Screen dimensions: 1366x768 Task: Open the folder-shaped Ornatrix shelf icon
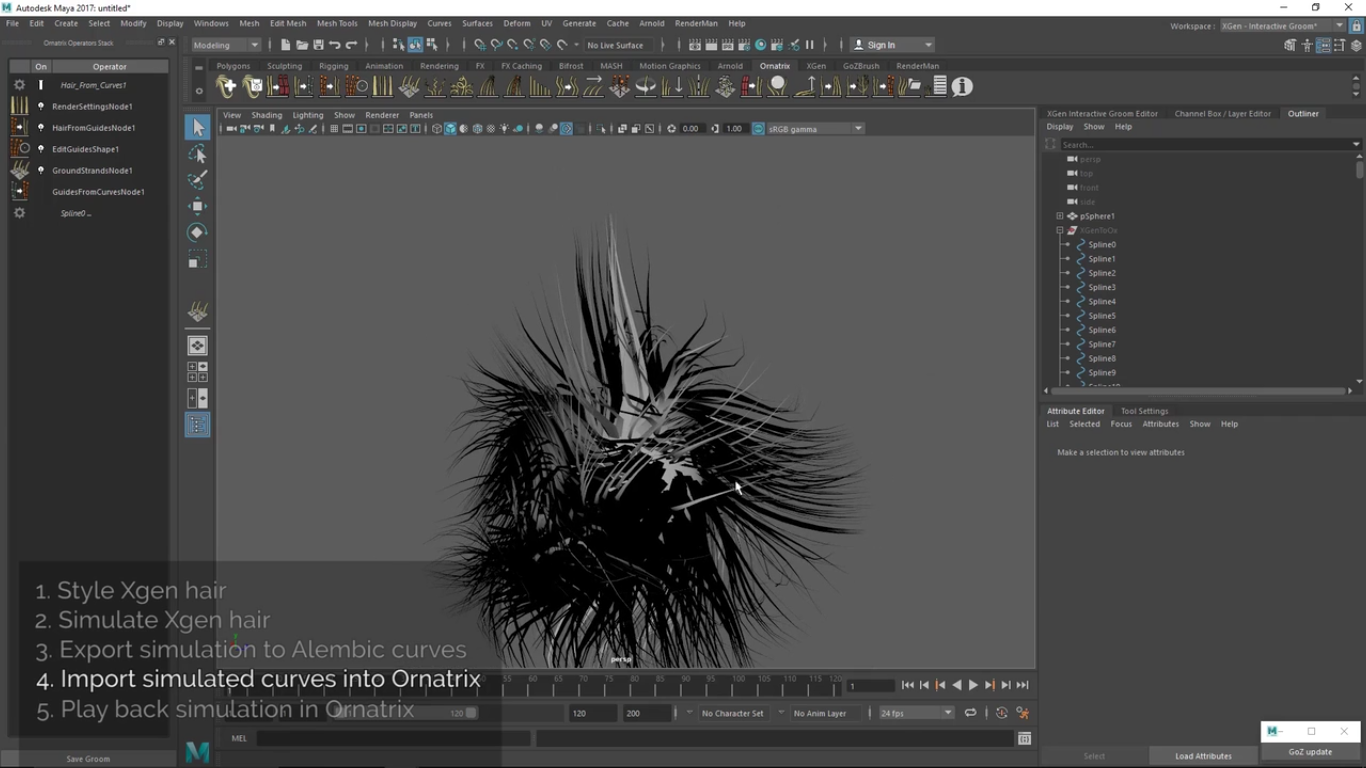point(910,87)
